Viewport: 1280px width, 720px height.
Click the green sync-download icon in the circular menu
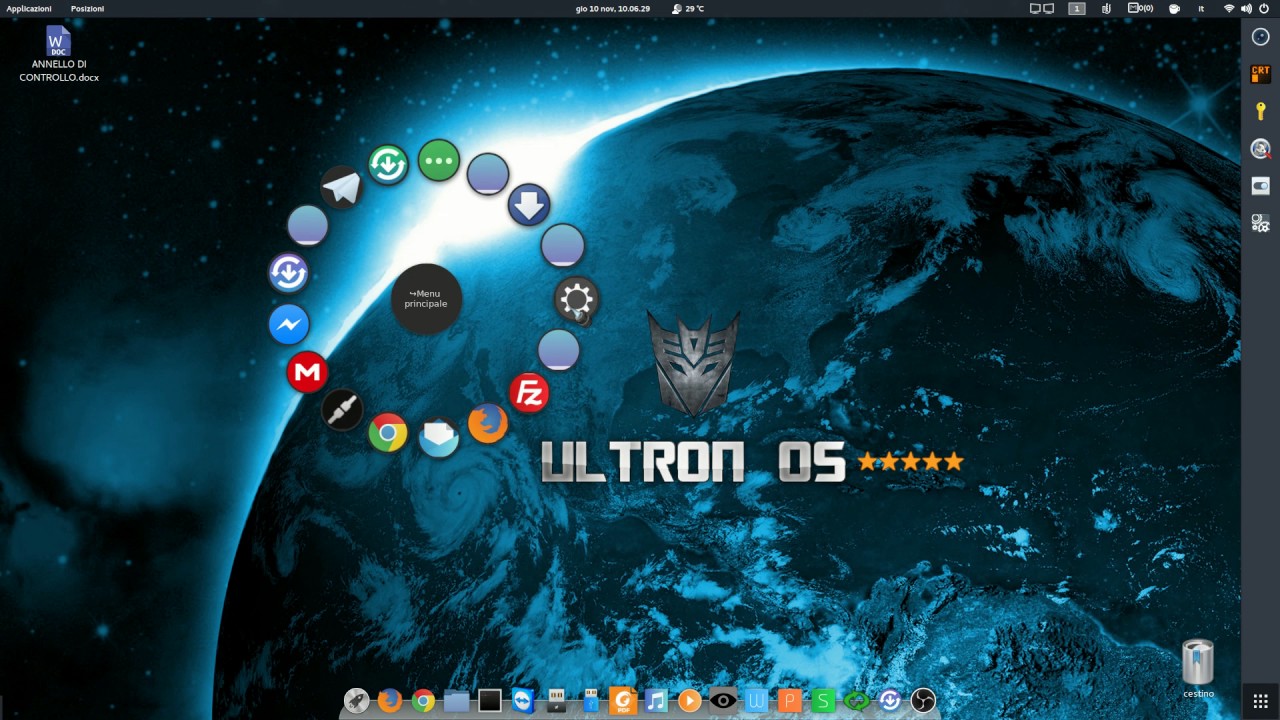(388, 164)
